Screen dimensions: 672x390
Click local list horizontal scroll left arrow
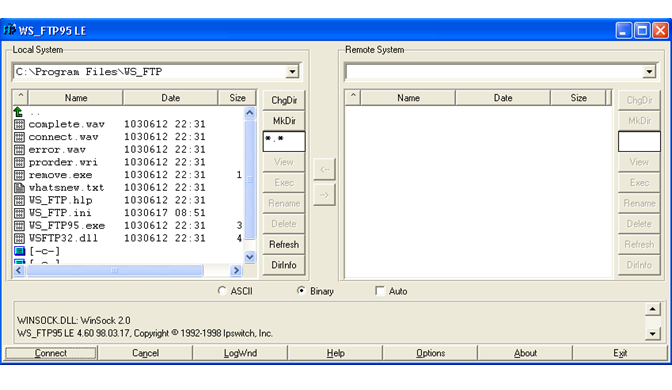[x=19, y=270]
